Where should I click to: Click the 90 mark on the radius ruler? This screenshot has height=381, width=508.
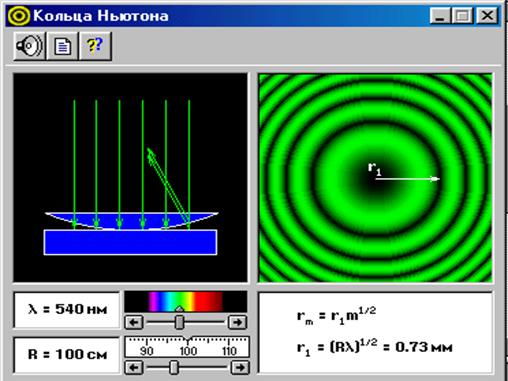click(147, 351)
